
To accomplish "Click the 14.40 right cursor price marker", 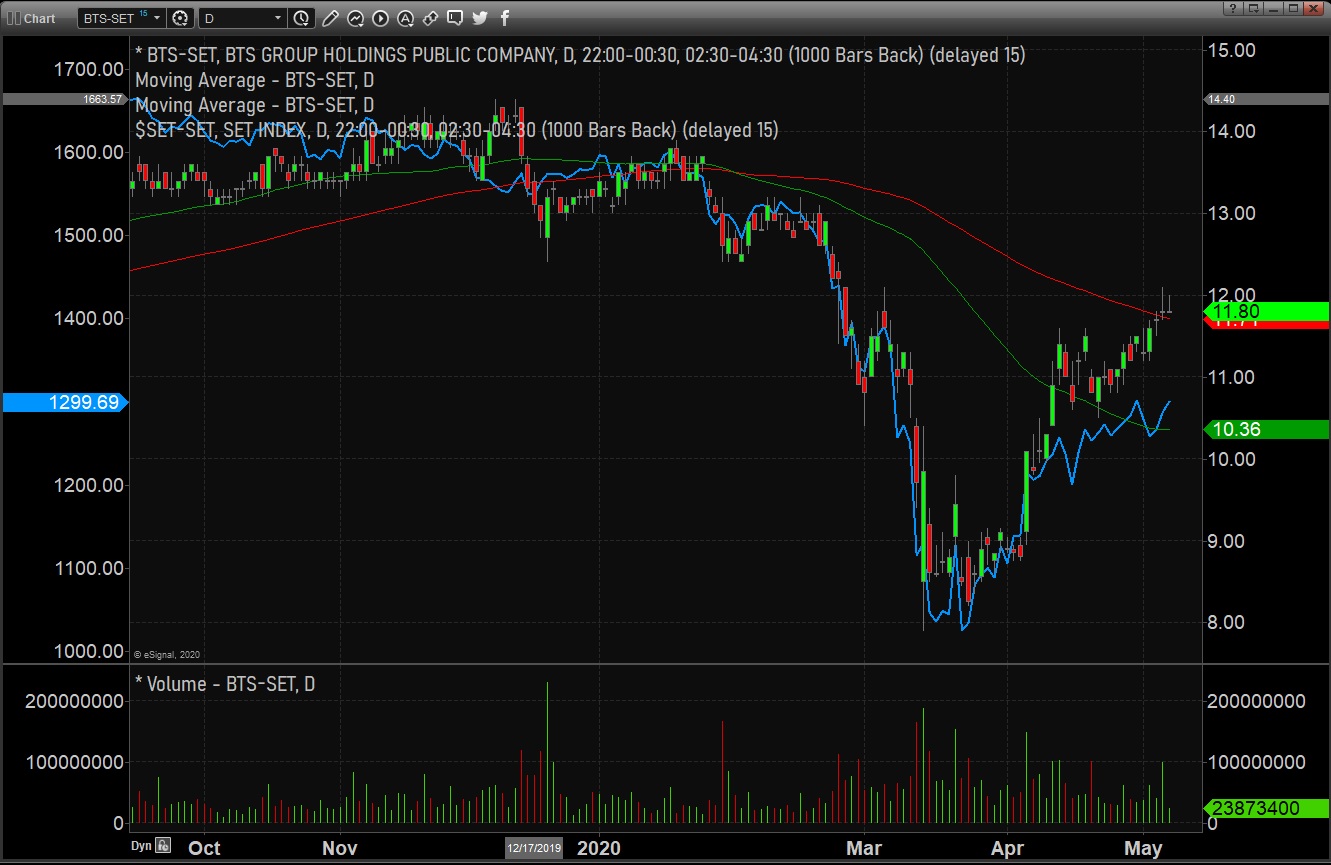I will [x=1267, y=99].
